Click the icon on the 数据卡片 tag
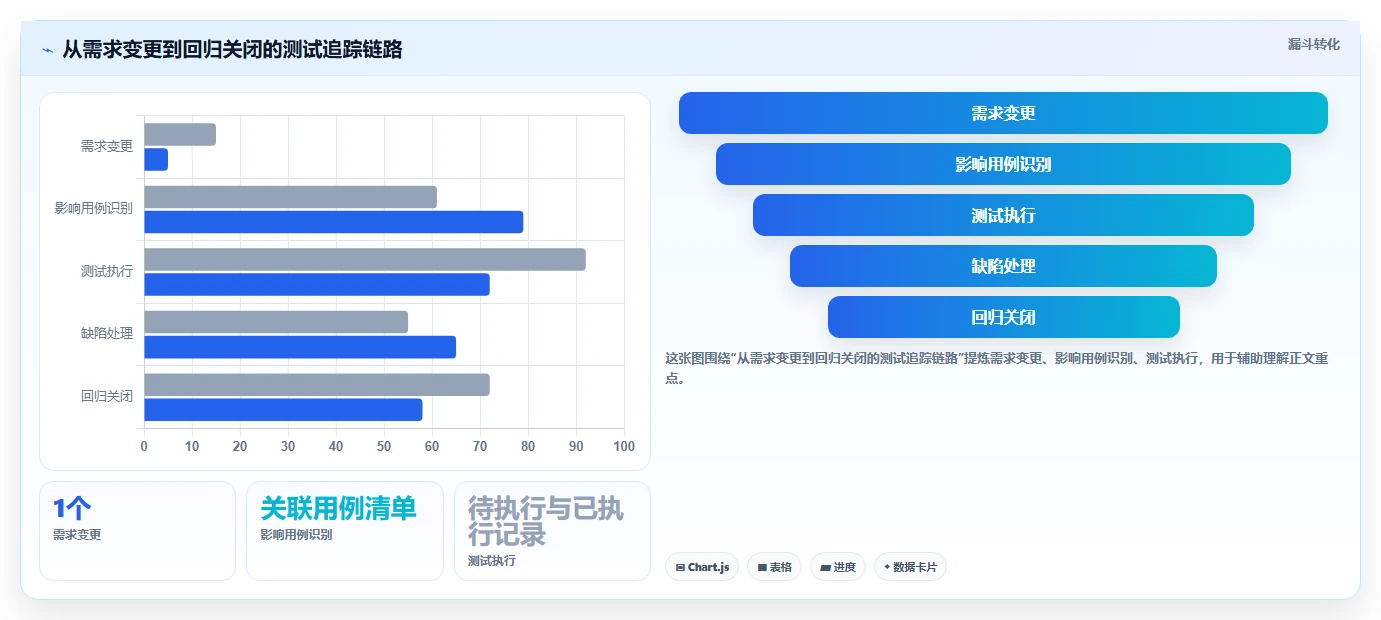The image size is (1381, 620). click(887, 567)
